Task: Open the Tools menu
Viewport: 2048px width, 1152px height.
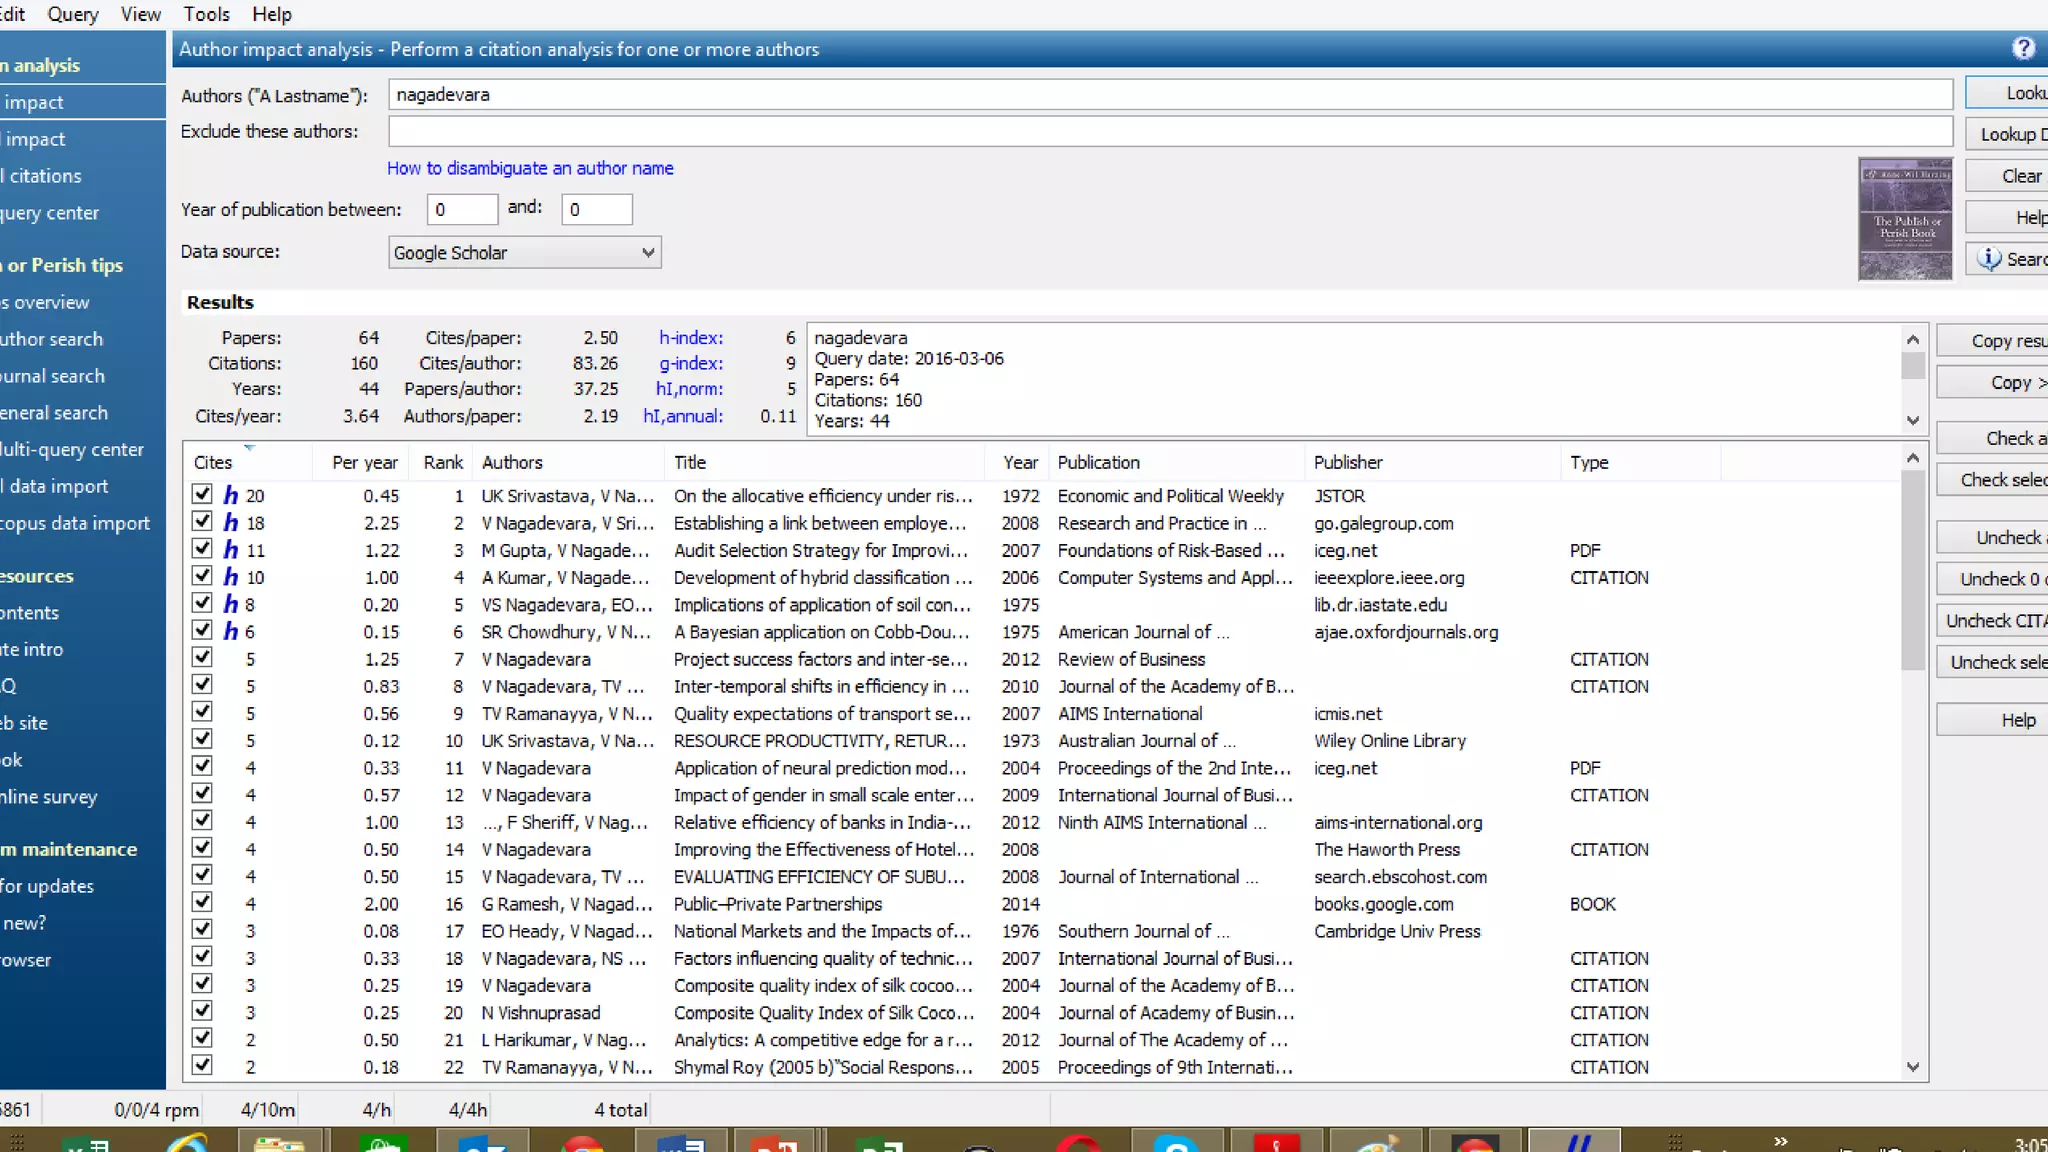Action: 206,14
